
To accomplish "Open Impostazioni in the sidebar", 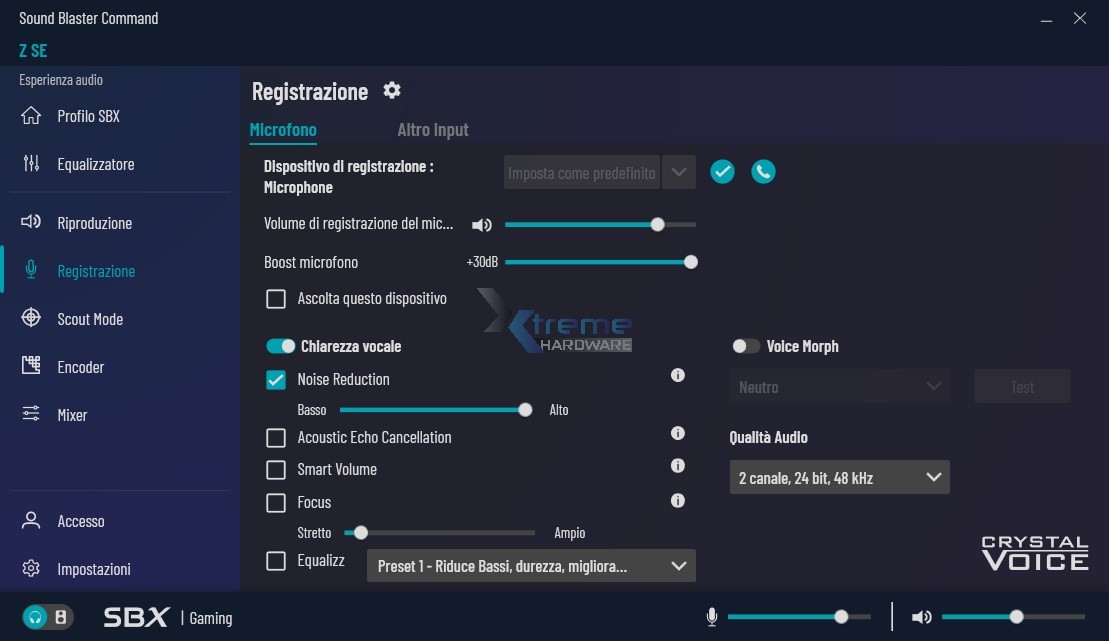I will tap(93, 569).
